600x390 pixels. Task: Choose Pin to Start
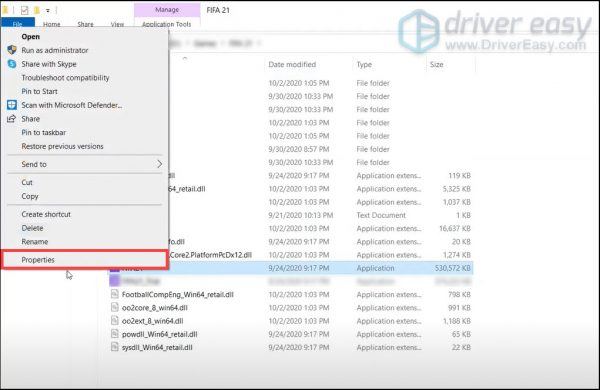tap(39, 91)
